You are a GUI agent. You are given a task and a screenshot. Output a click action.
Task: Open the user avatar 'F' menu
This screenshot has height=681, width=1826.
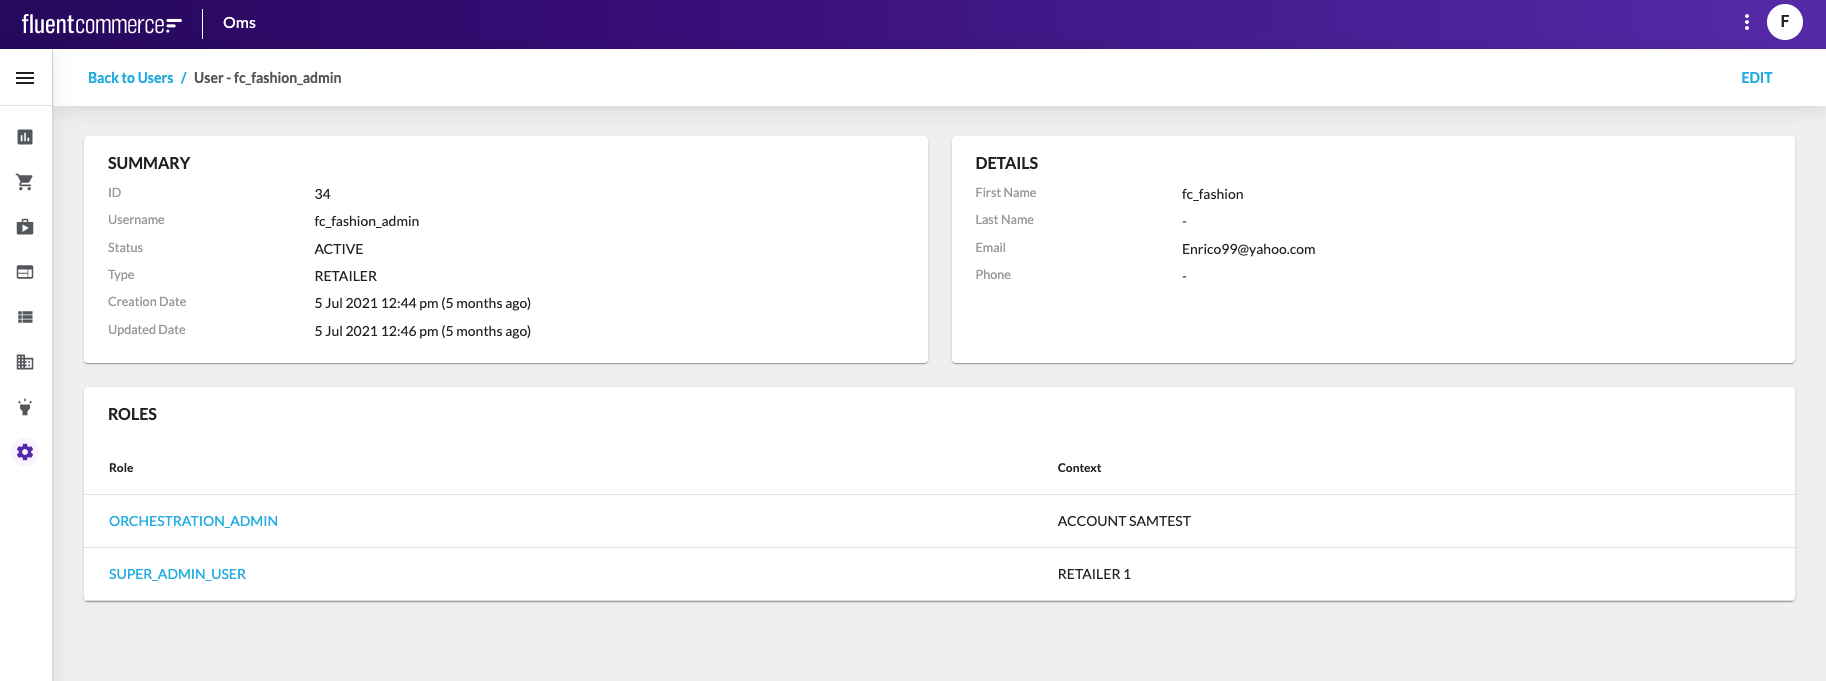pos(1784,22)
